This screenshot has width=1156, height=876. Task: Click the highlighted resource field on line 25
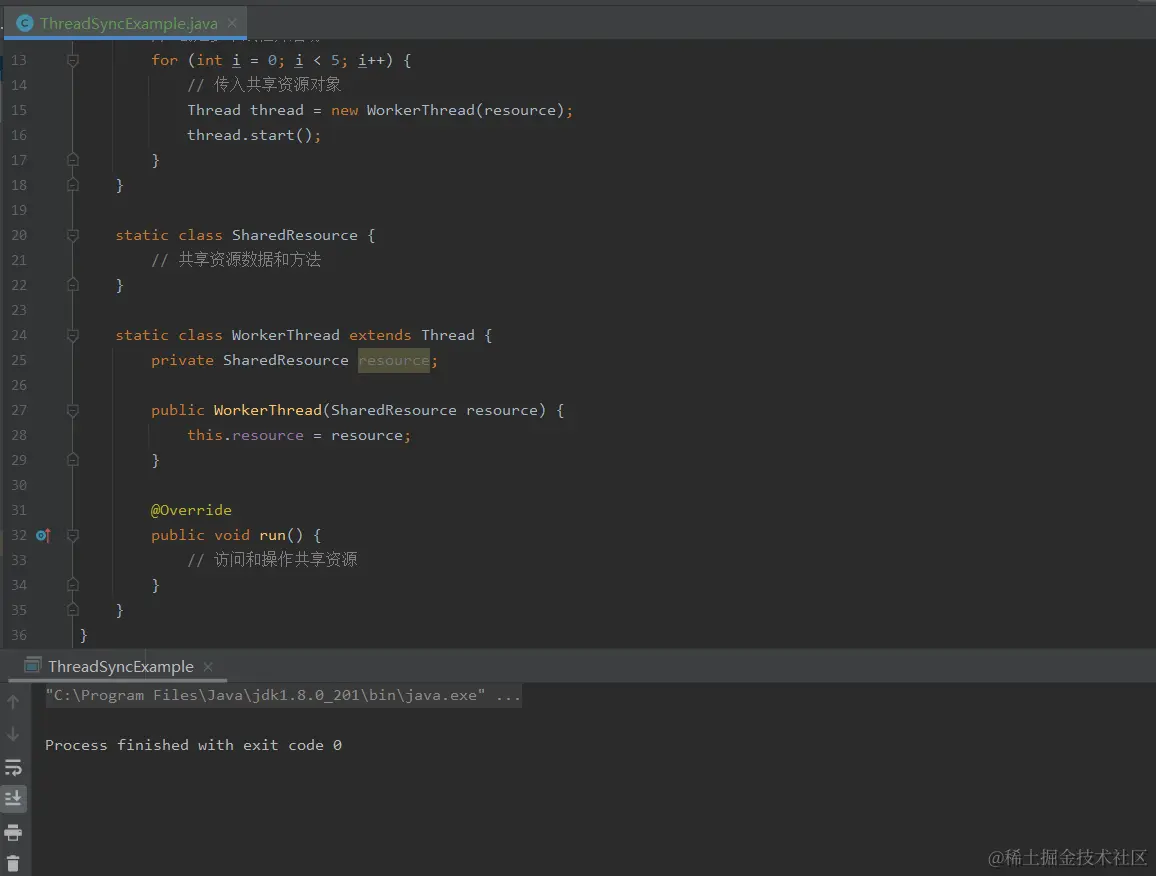click(394, 361)
